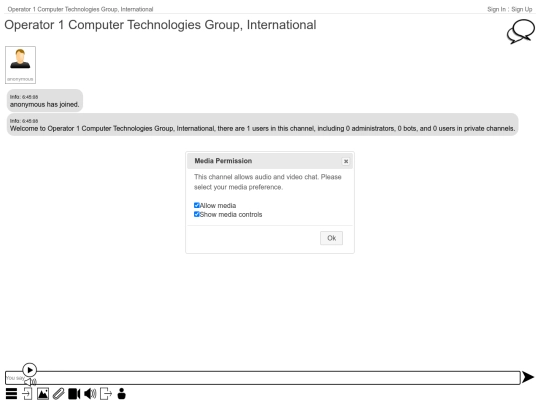
Task: Click the black speaker sound icon in the toolbar
Action: point(90,394)
